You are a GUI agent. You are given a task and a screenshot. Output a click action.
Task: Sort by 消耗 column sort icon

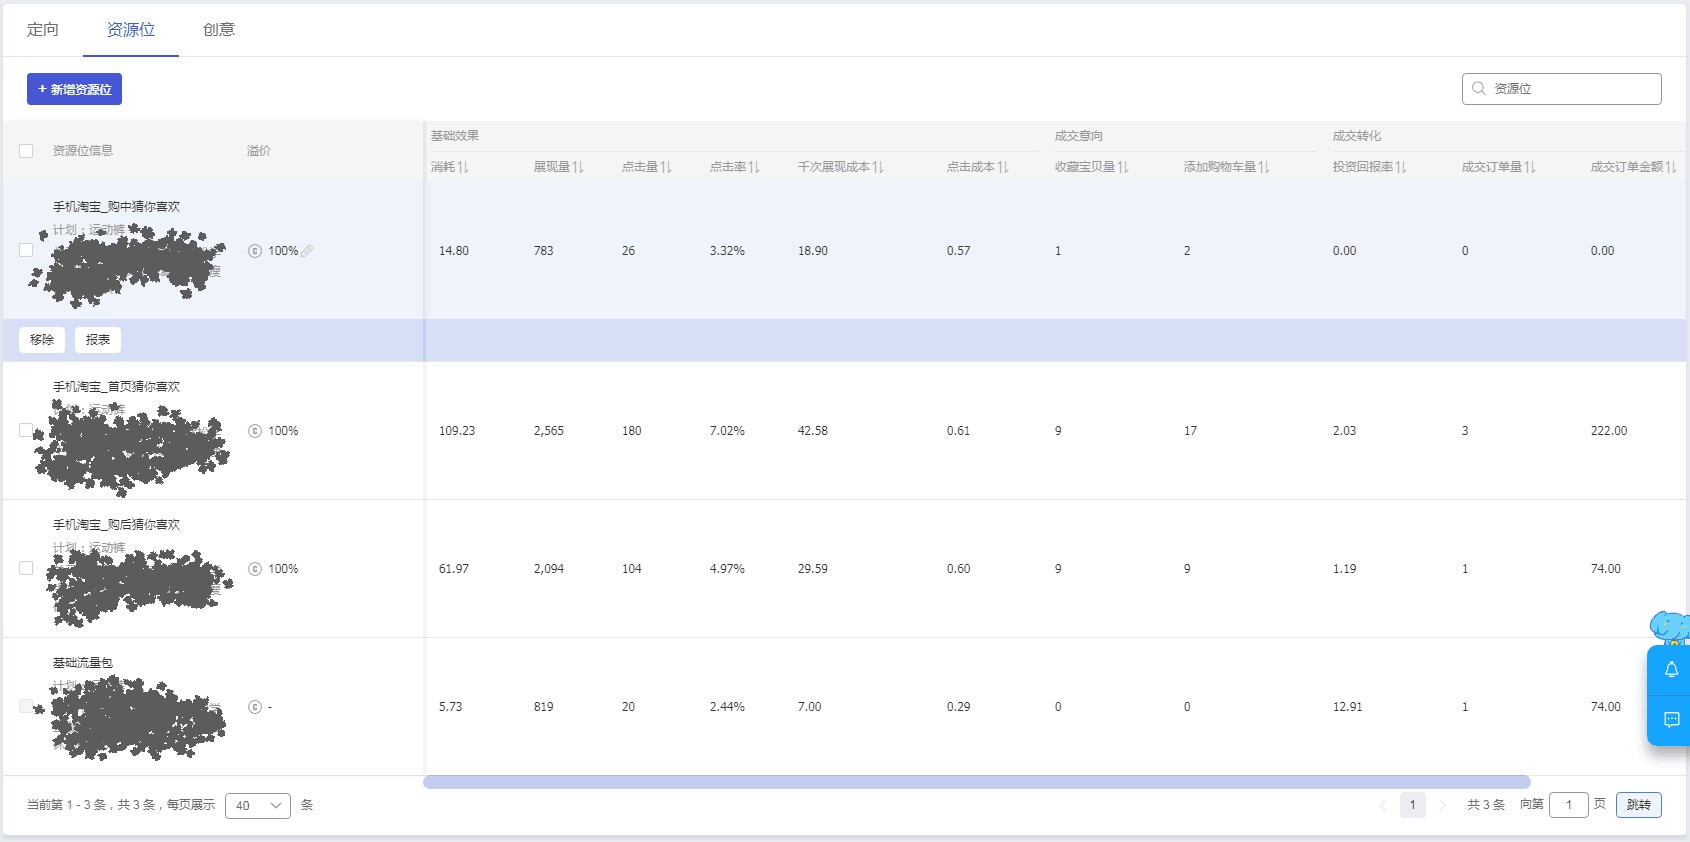pos(463,167)
